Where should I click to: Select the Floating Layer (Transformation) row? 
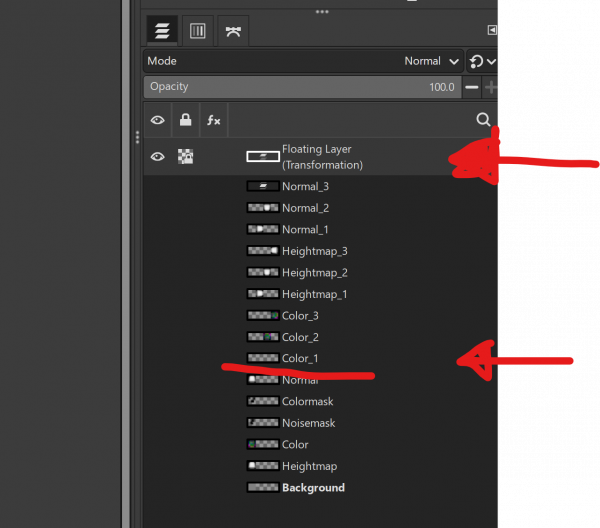[x=321, y=157]
